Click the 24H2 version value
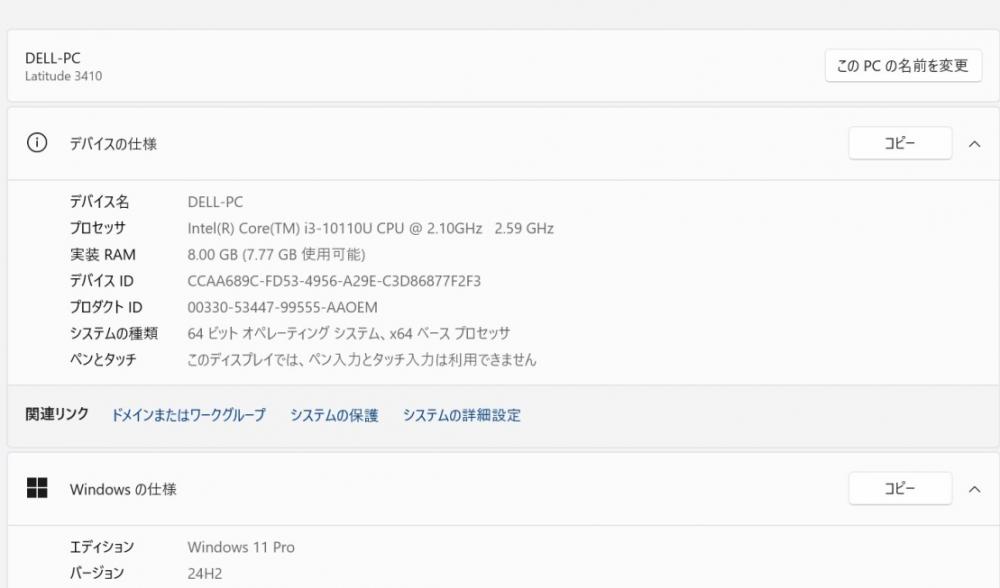 205,573
